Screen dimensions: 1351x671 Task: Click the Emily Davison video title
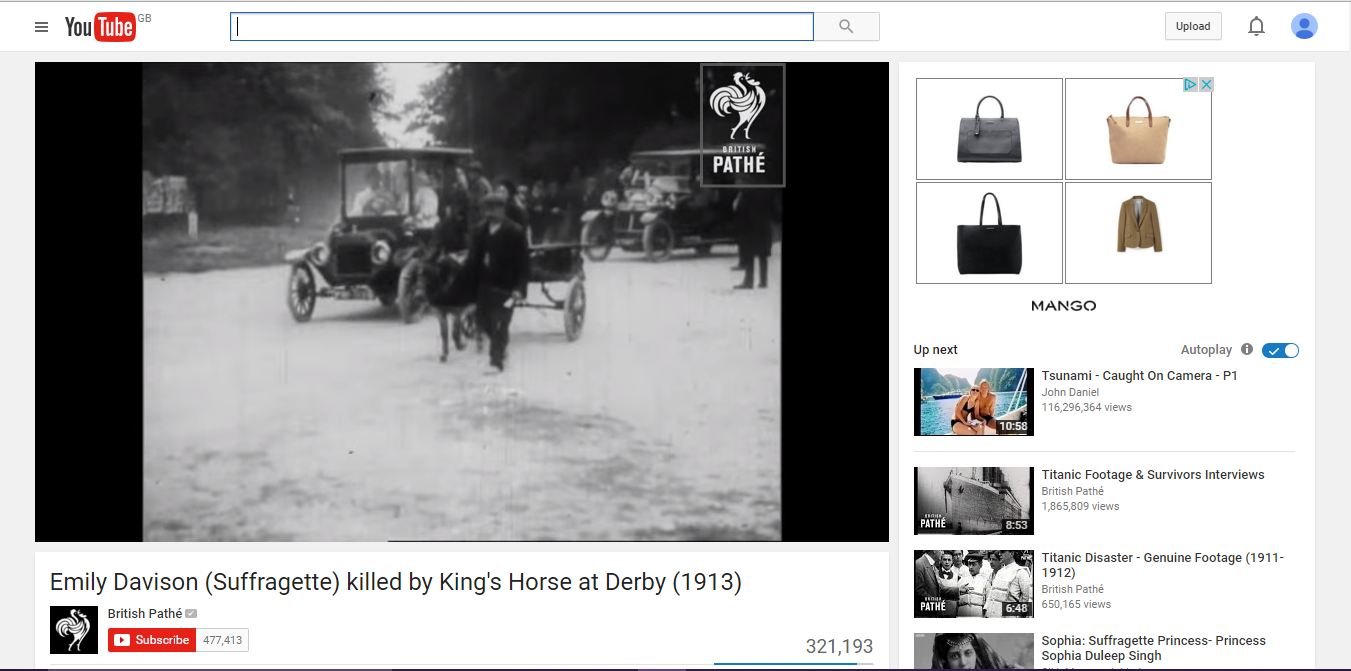(396, 582)
